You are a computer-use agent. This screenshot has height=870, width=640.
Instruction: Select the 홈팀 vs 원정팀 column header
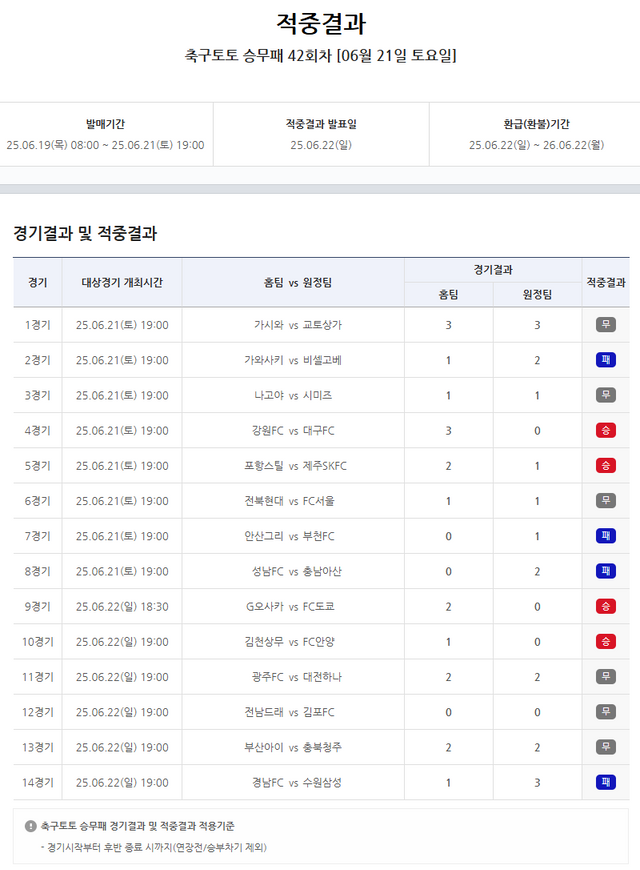[x=293, y=282]
